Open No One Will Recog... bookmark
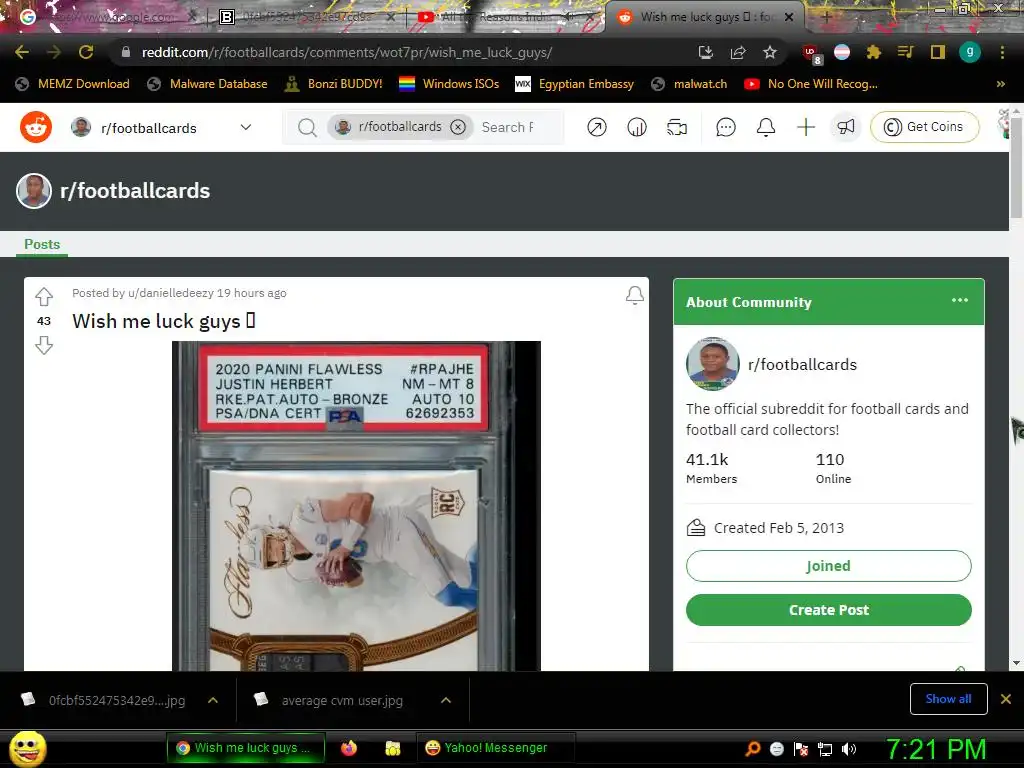1024x768 pixels. [x=811, y=84]
